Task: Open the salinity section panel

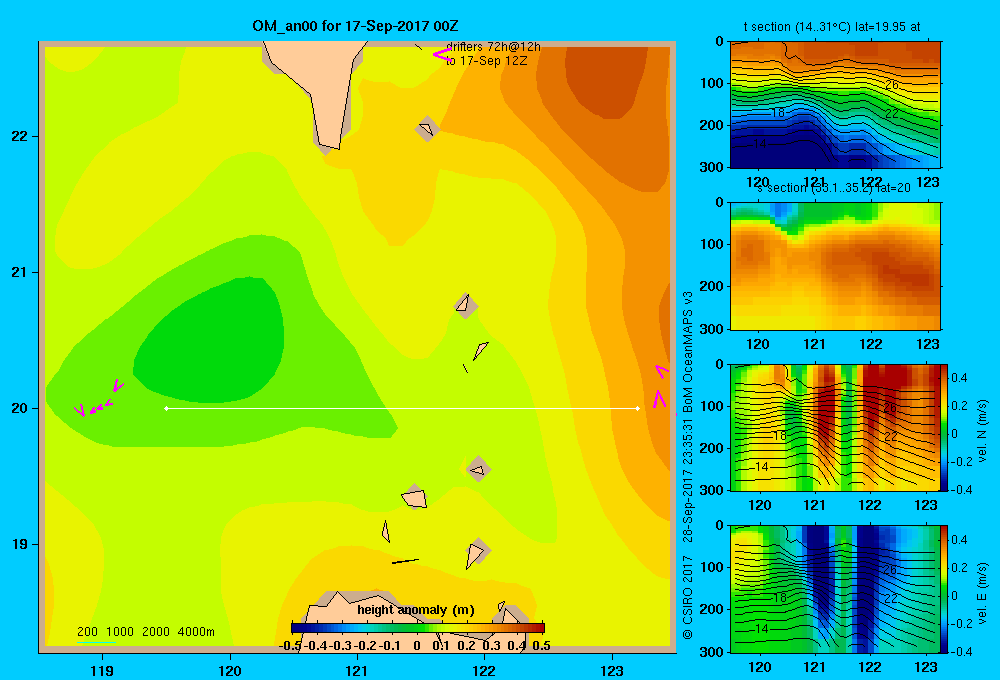Action: 835,266
